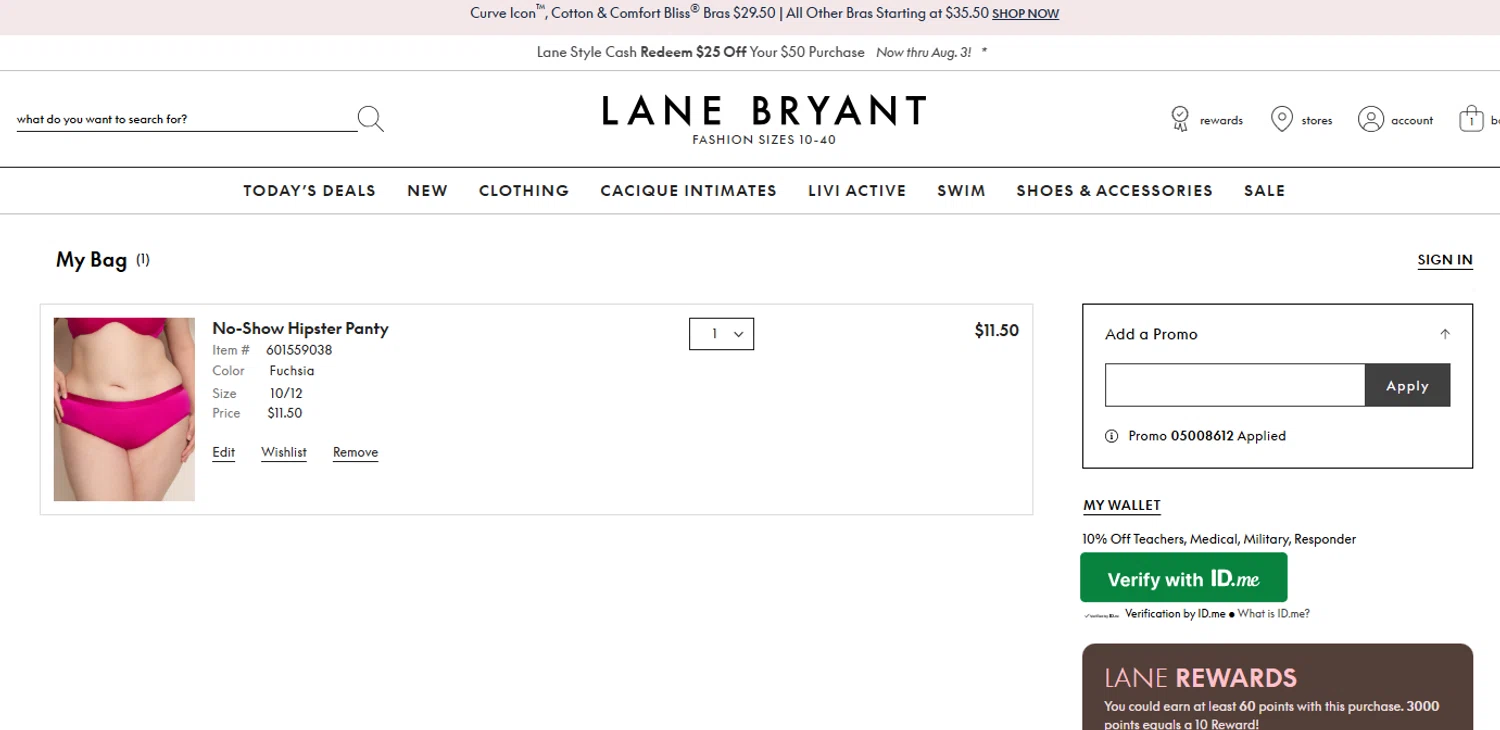Collapse the Add a Promo arrow
The height and width of the screenshot is (730, 1500).
click(1445, 334)
